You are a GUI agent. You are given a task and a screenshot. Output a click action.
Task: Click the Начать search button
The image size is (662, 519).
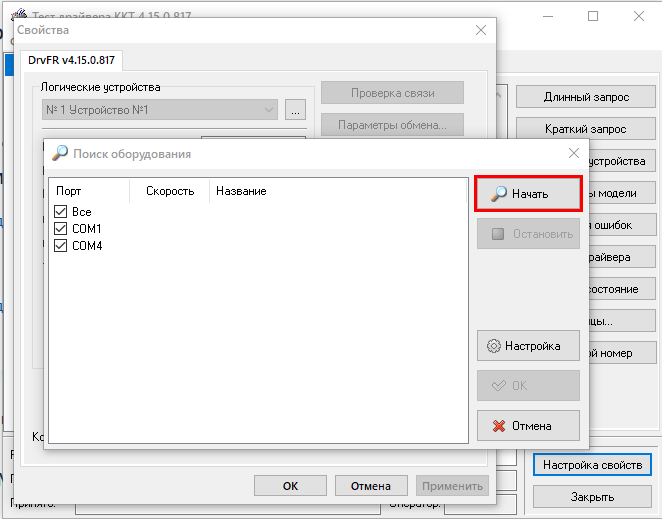click(x=528, y=194)
